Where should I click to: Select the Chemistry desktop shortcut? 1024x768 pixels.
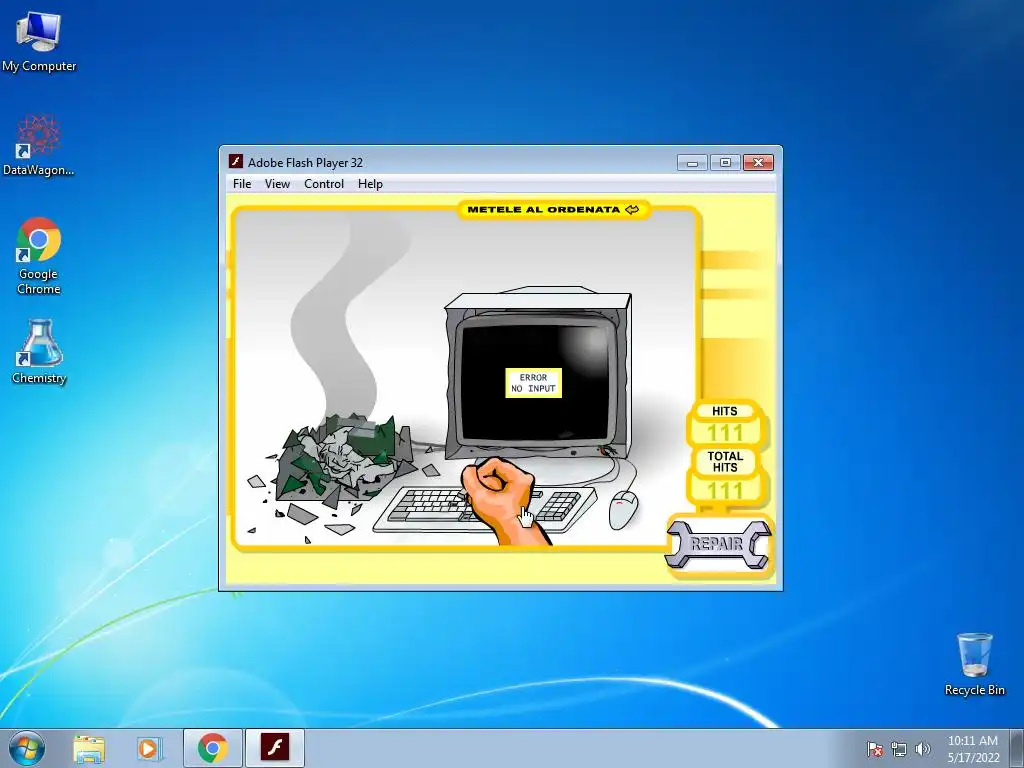click(x=39, y=351)
